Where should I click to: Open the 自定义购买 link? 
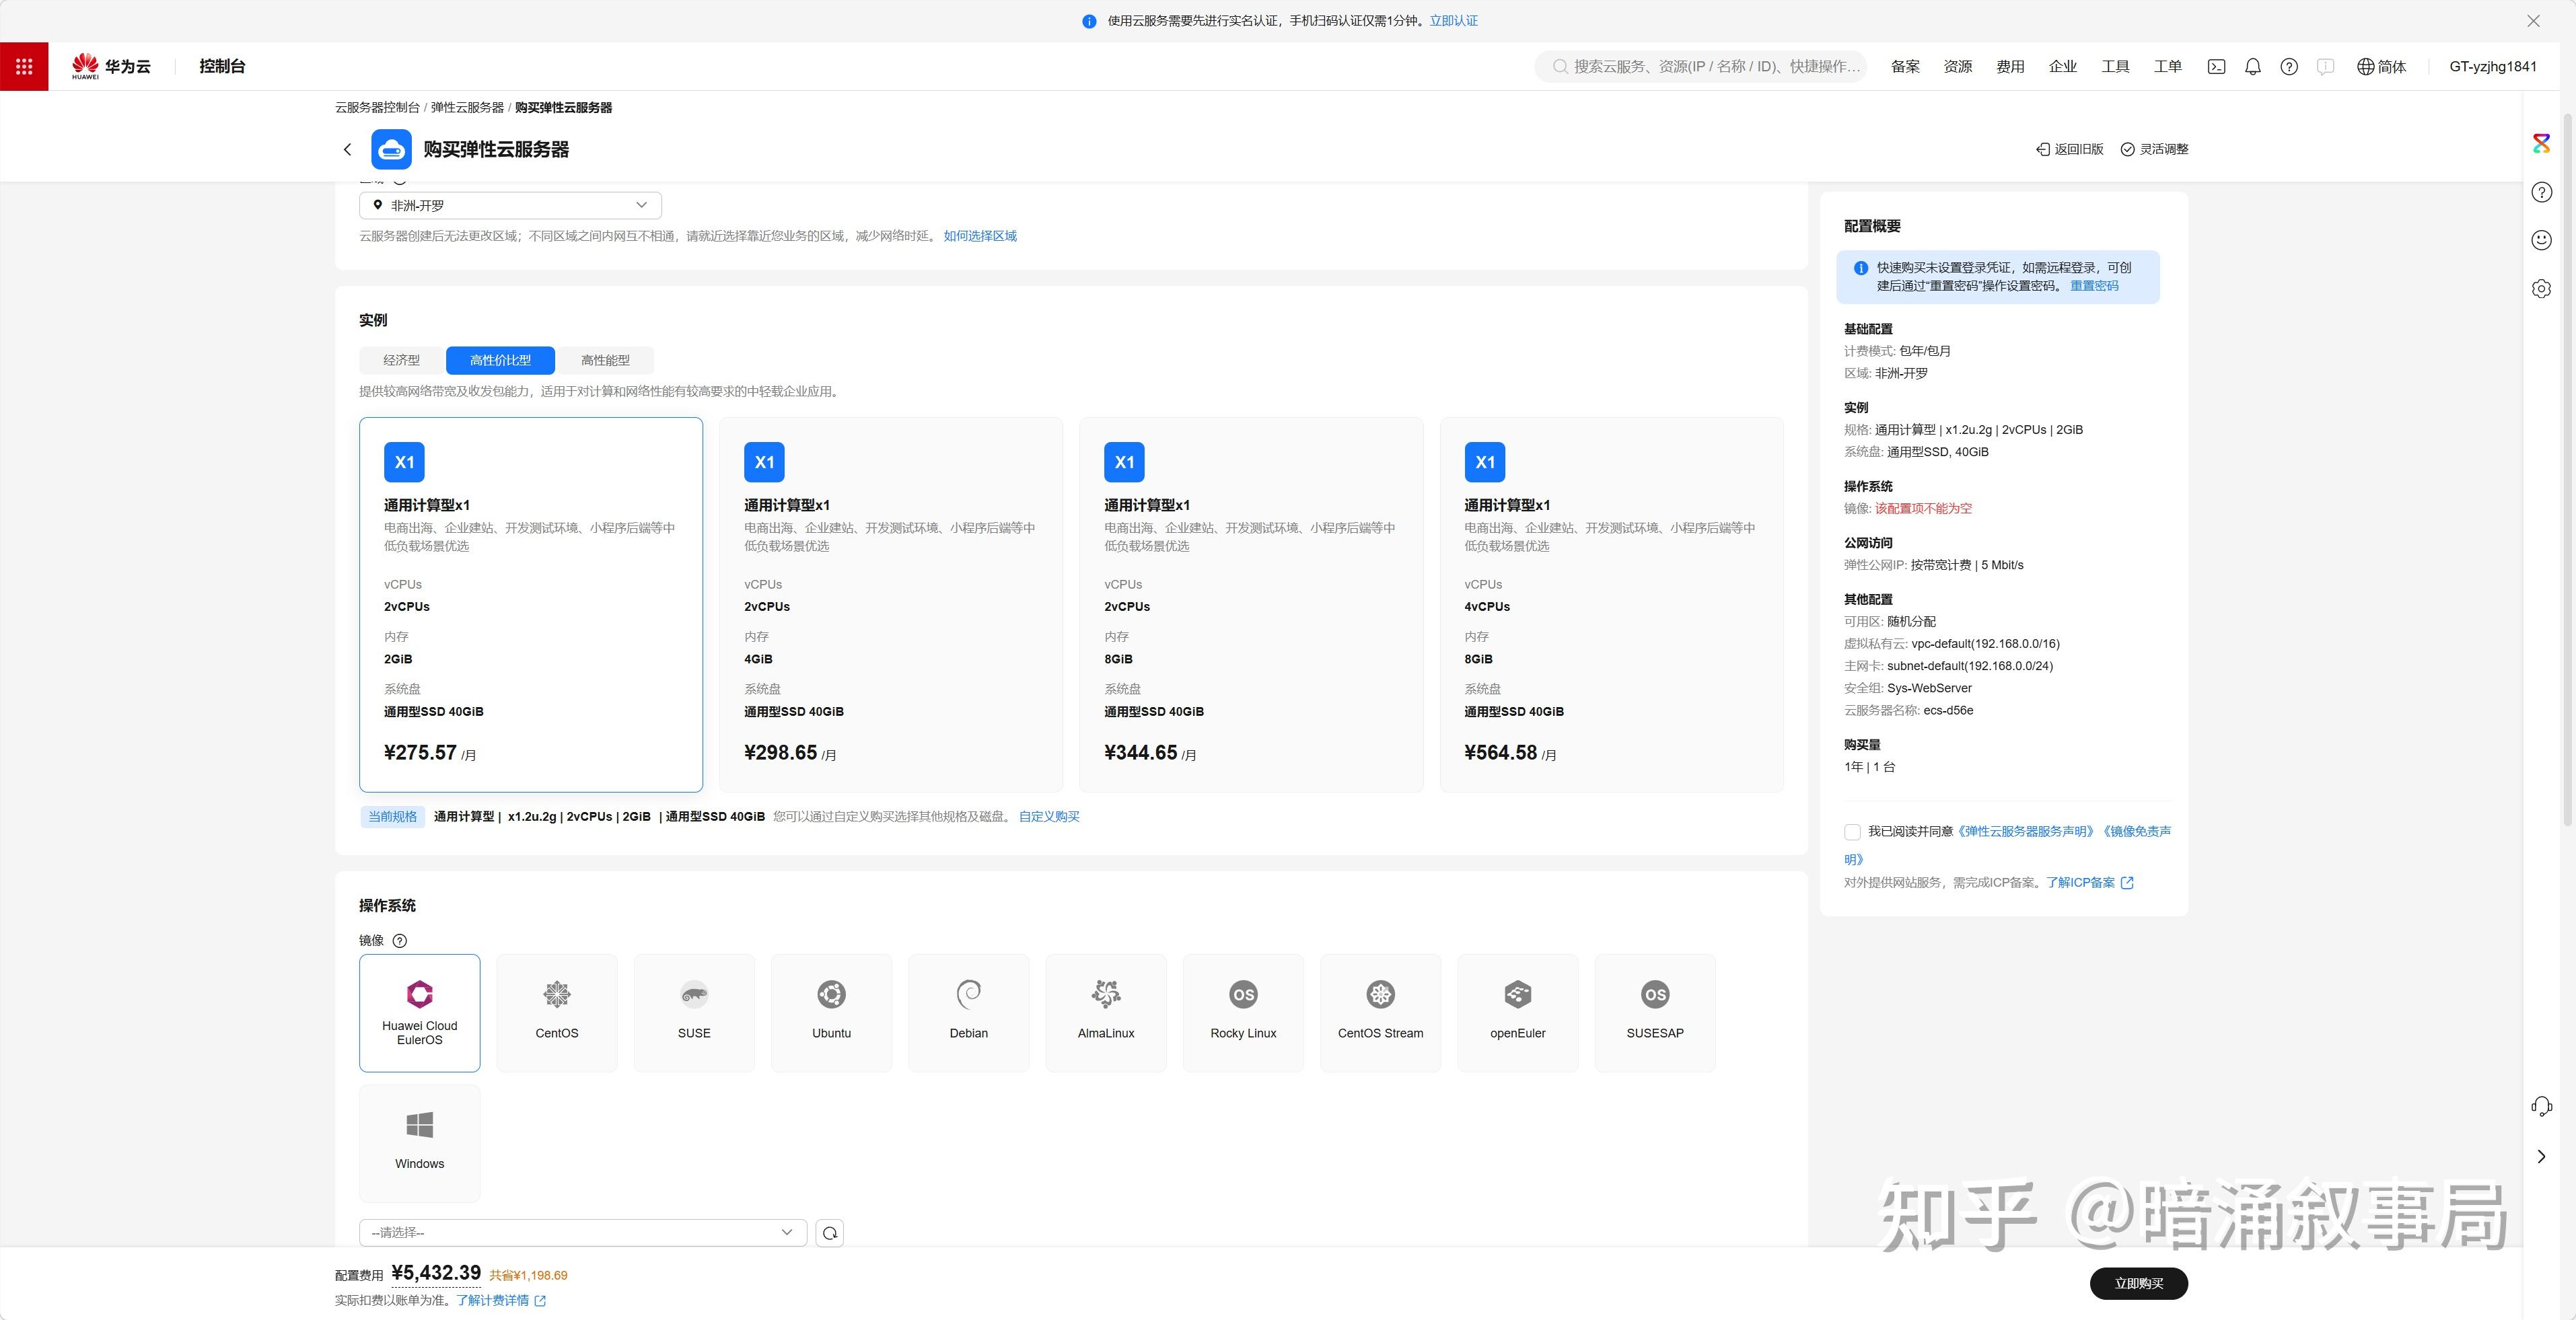coord(1048,817)
